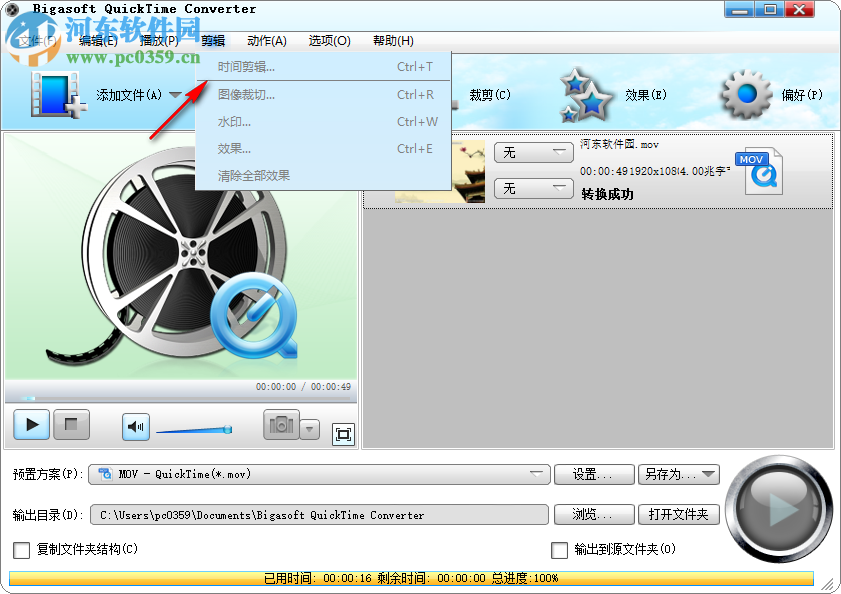Take a snapshot with the camera icon

tap(283, 426)
